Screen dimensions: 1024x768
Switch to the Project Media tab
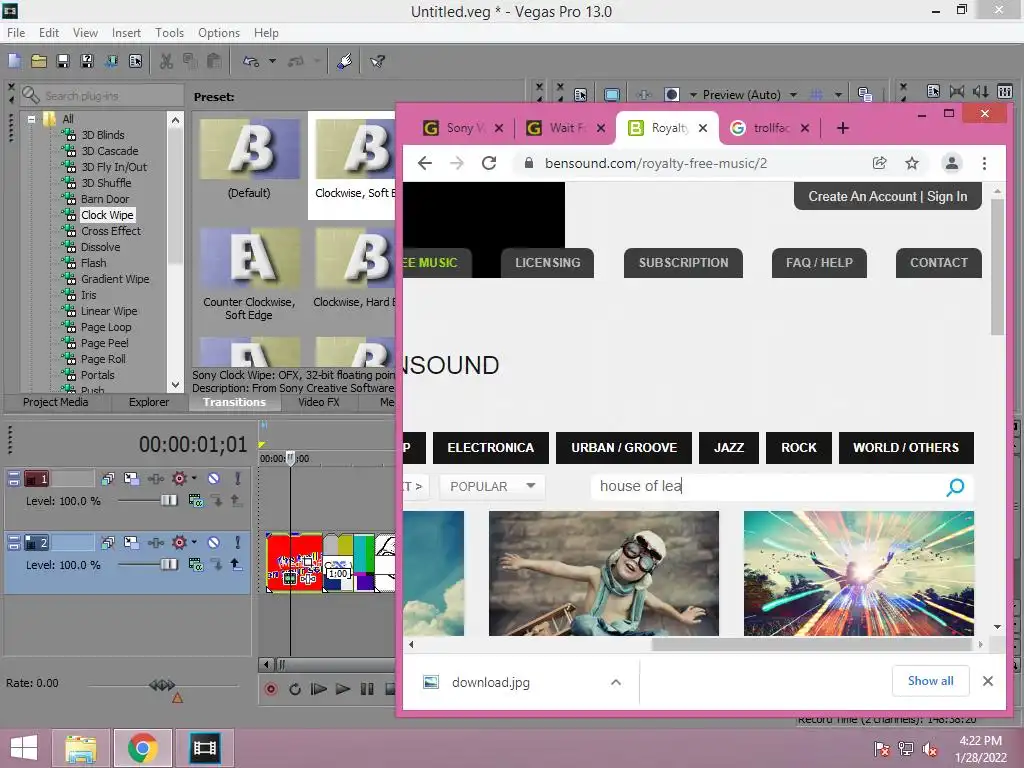click(56, 402)
